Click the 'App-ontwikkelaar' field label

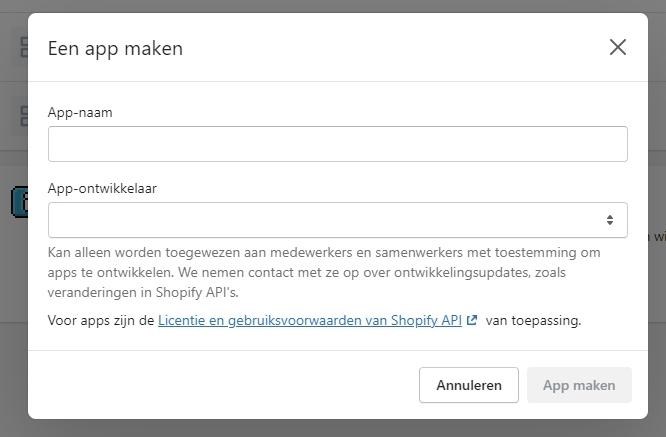[x=102, y=188]
